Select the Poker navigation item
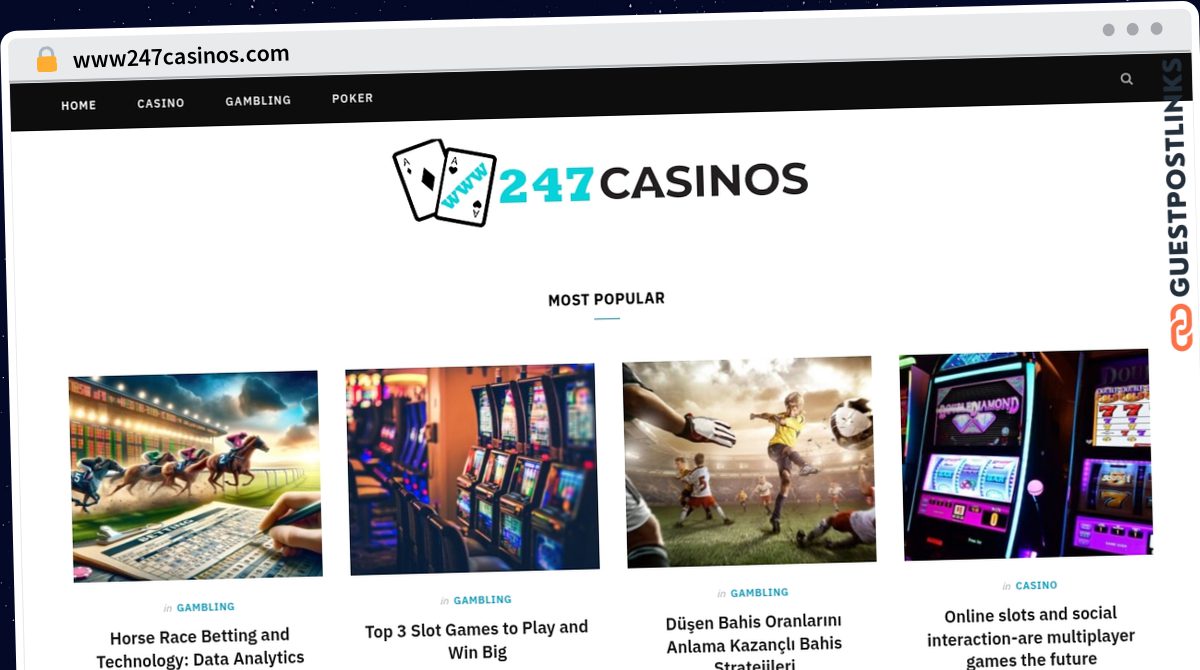The height and width of the screenshot is (670, 1200). pyautogui.click(x=352, y=98)
